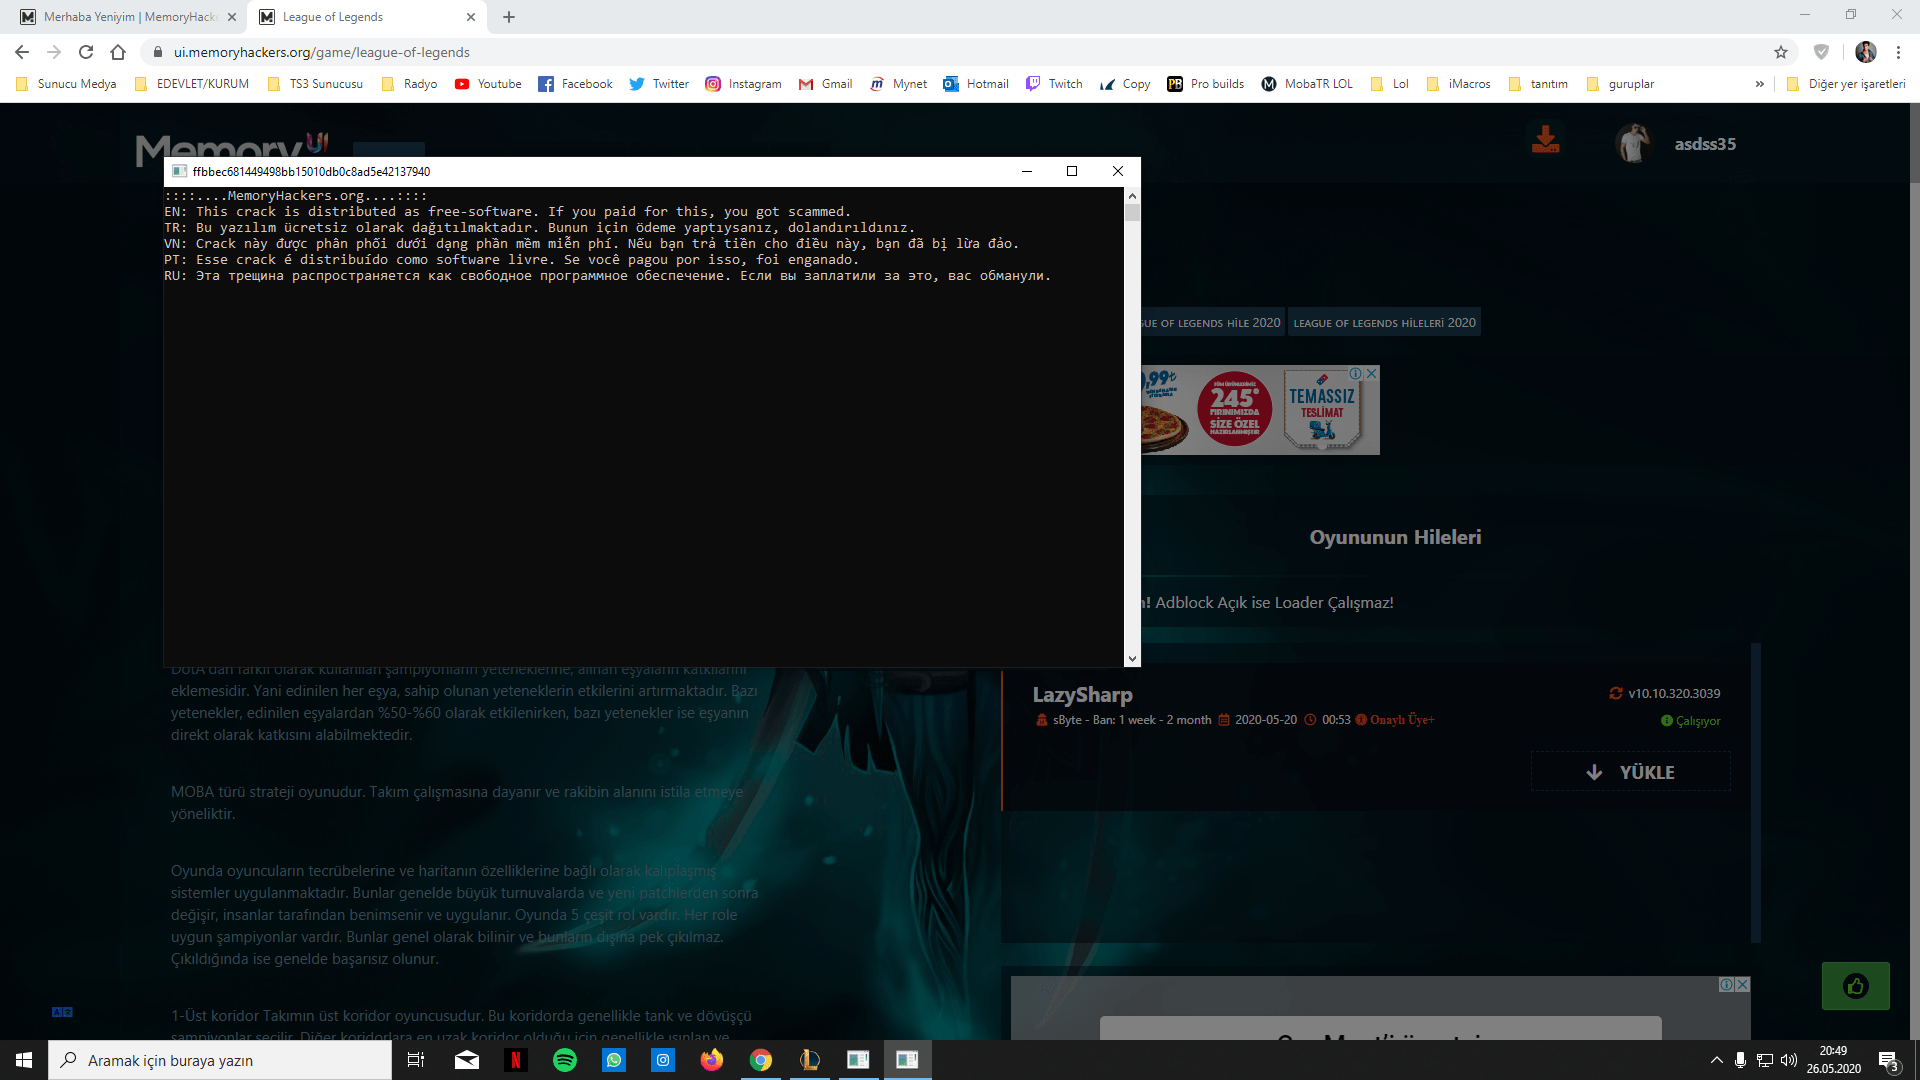Open the Sunucu Medya bookmark folder
Image resolution: width=1920 pixels, height=1080 pixels.
coord(66,84)
